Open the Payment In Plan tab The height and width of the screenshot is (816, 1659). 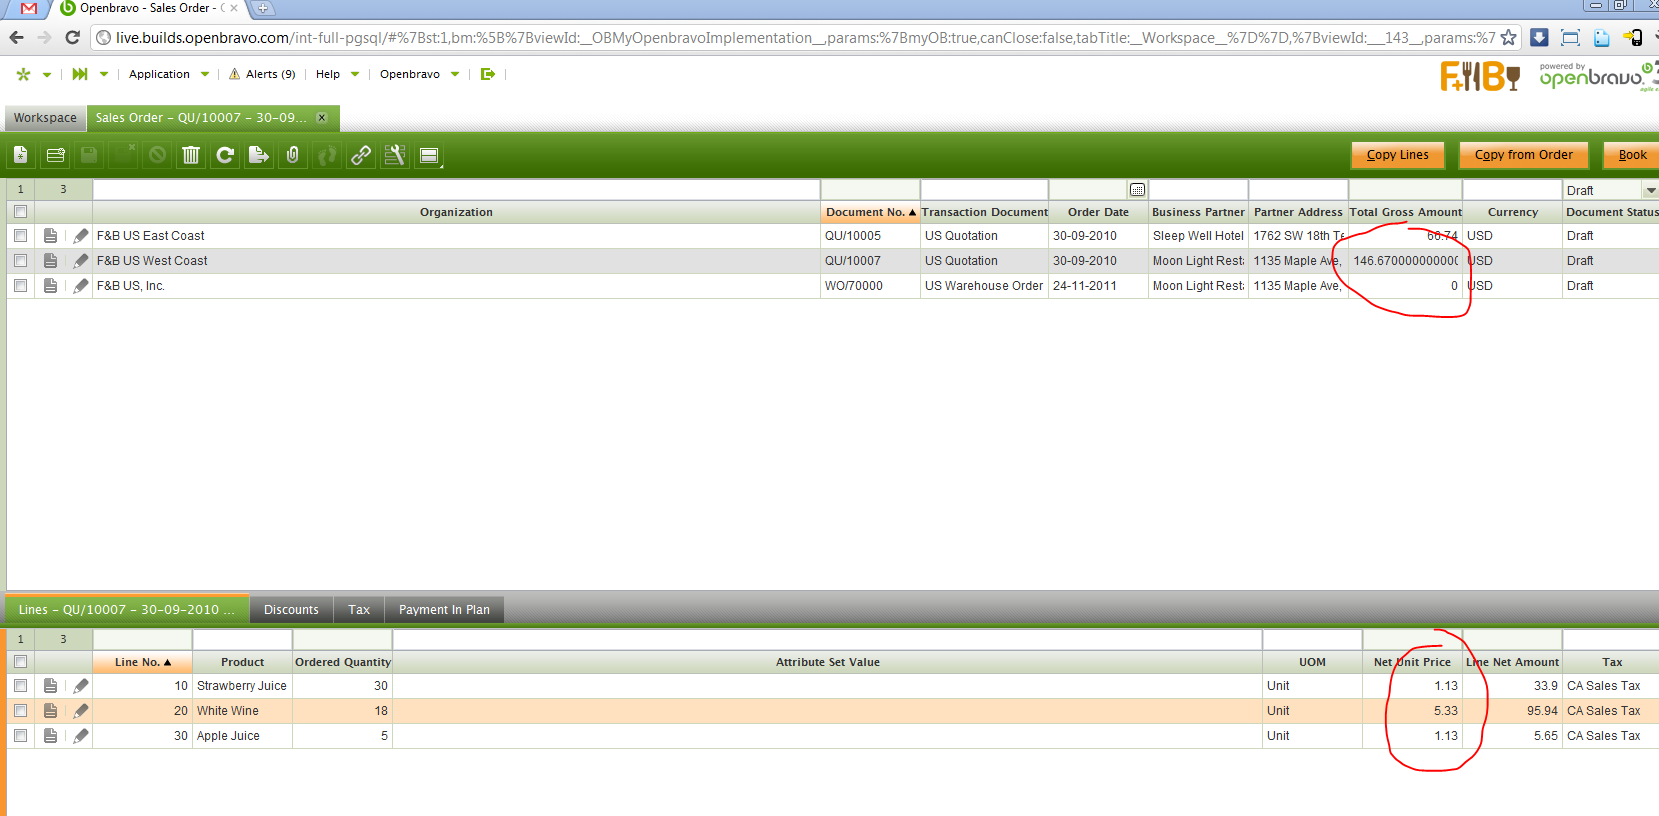point(444,610)
